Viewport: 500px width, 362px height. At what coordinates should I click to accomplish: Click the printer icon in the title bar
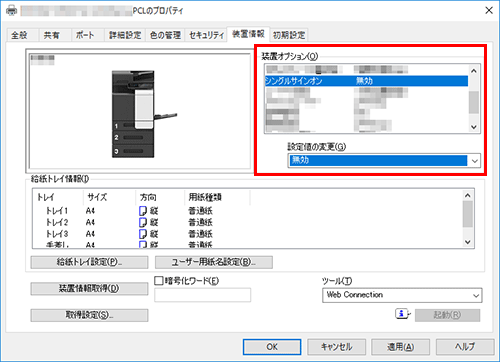12,10
